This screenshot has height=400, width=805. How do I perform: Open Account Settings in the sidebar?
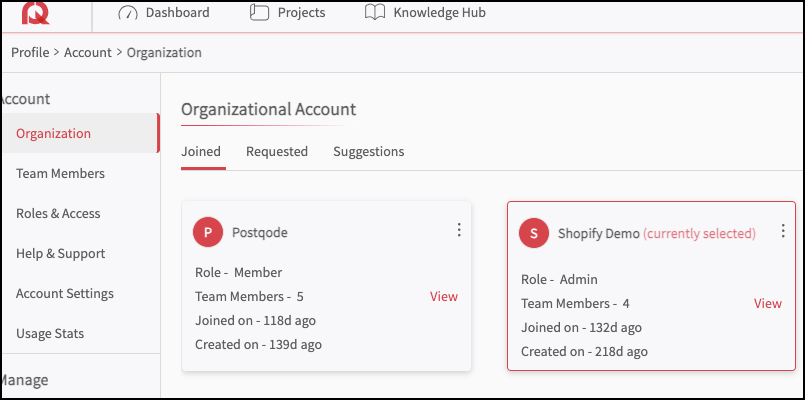click(65, 294)
